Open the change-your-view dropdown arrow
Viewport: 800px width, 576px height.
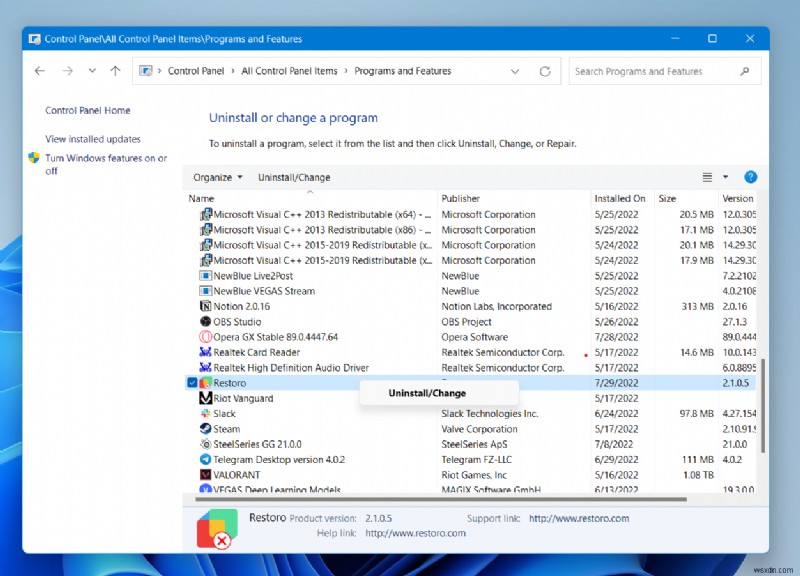point(723,177)
